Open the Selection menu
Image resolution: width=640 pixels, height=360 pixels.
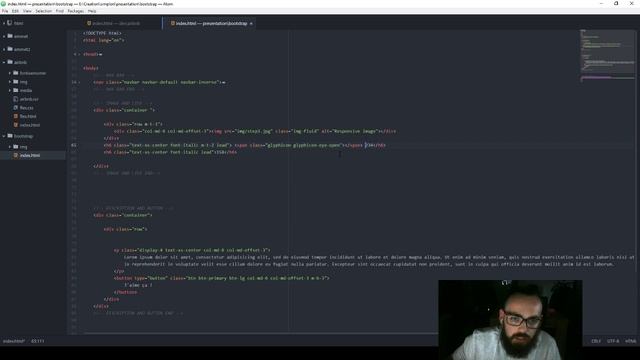(43, 11)
